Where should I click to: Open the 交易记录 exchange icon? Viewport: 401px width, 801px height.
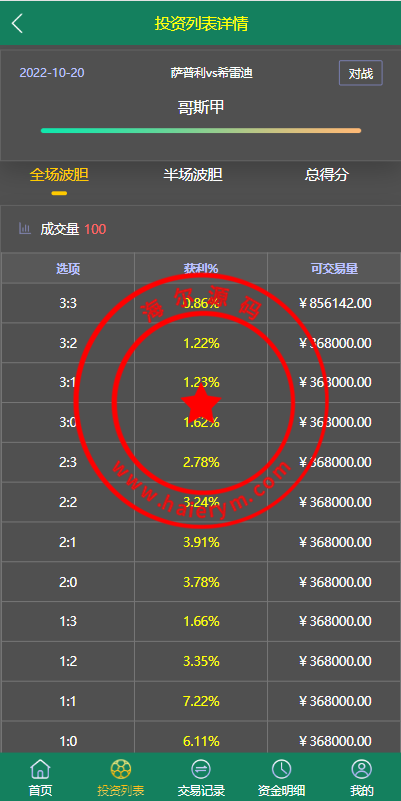coord(201,768)
